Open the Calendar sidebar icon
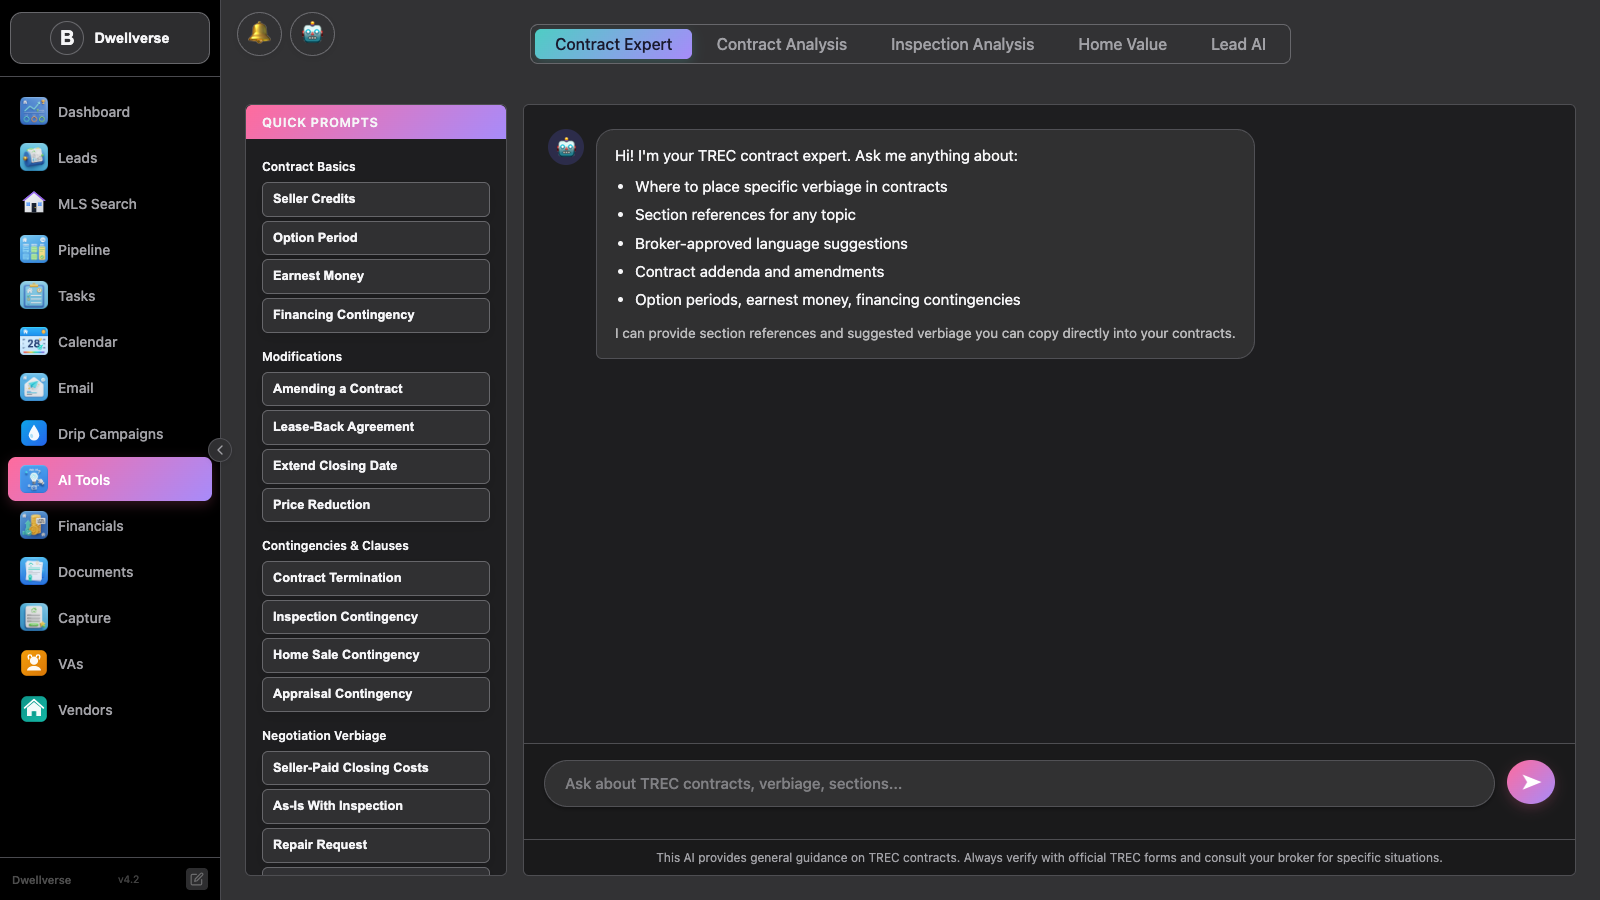1600x900 pixels. pos(34,341)
